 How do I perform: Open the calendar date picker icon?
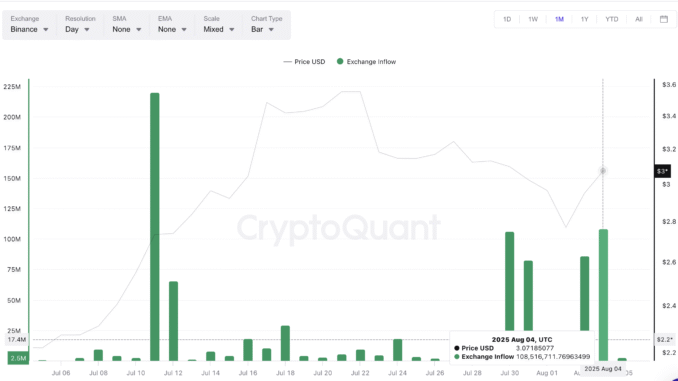click(664, 19)
